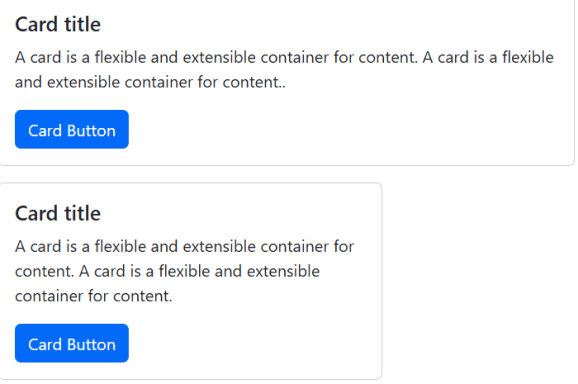
Task: Click the word "extensible" in the top card's second line
Action: [83, 82]
